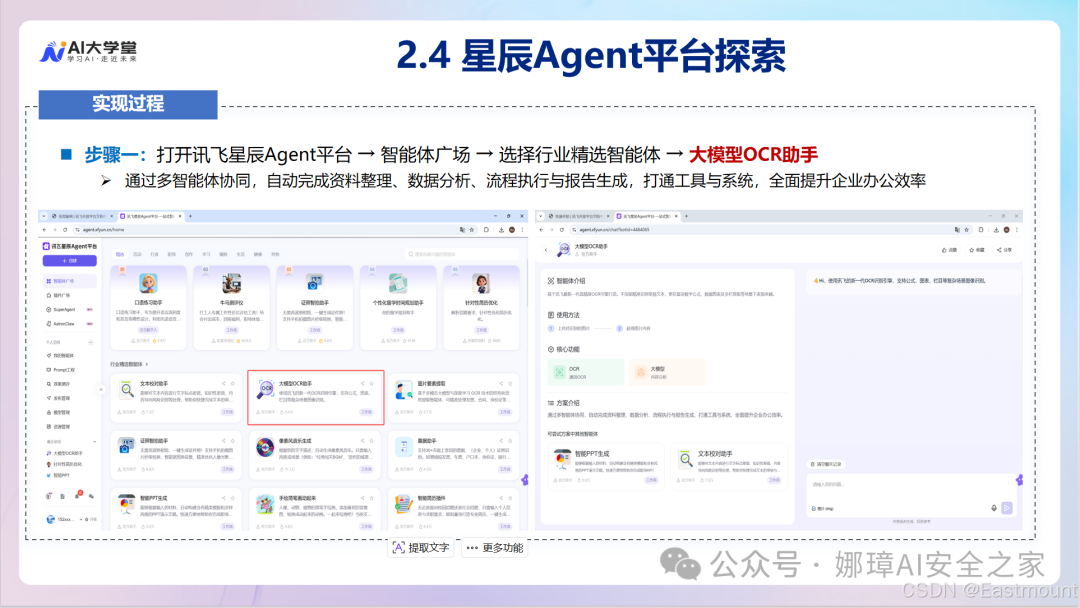Select the 大模型 core feature card
This screenshot has height=608, width=1080.
point(667,373)
